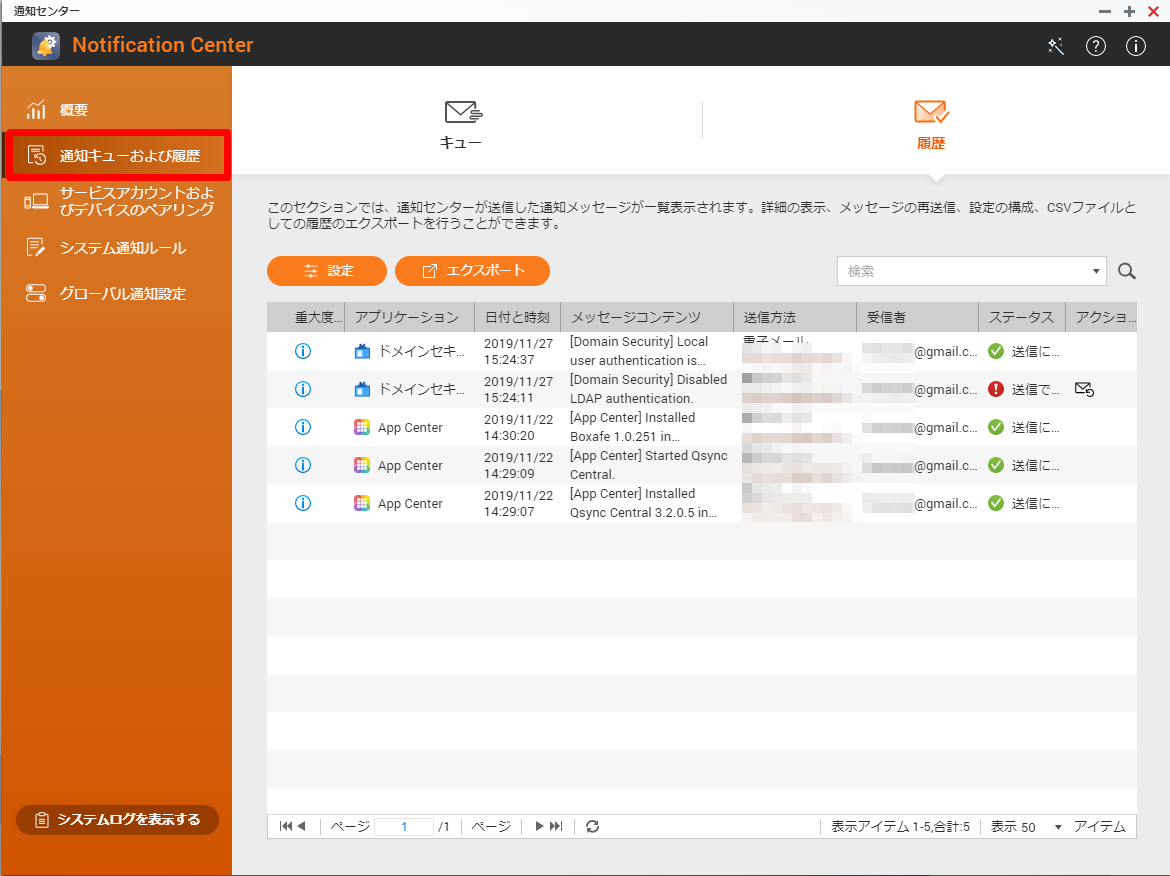This screenshot has width=1170, height=876.
Task: Click info severity icon for 14:29:09 row
Action: pyautogui.click(x=303, y=465)
